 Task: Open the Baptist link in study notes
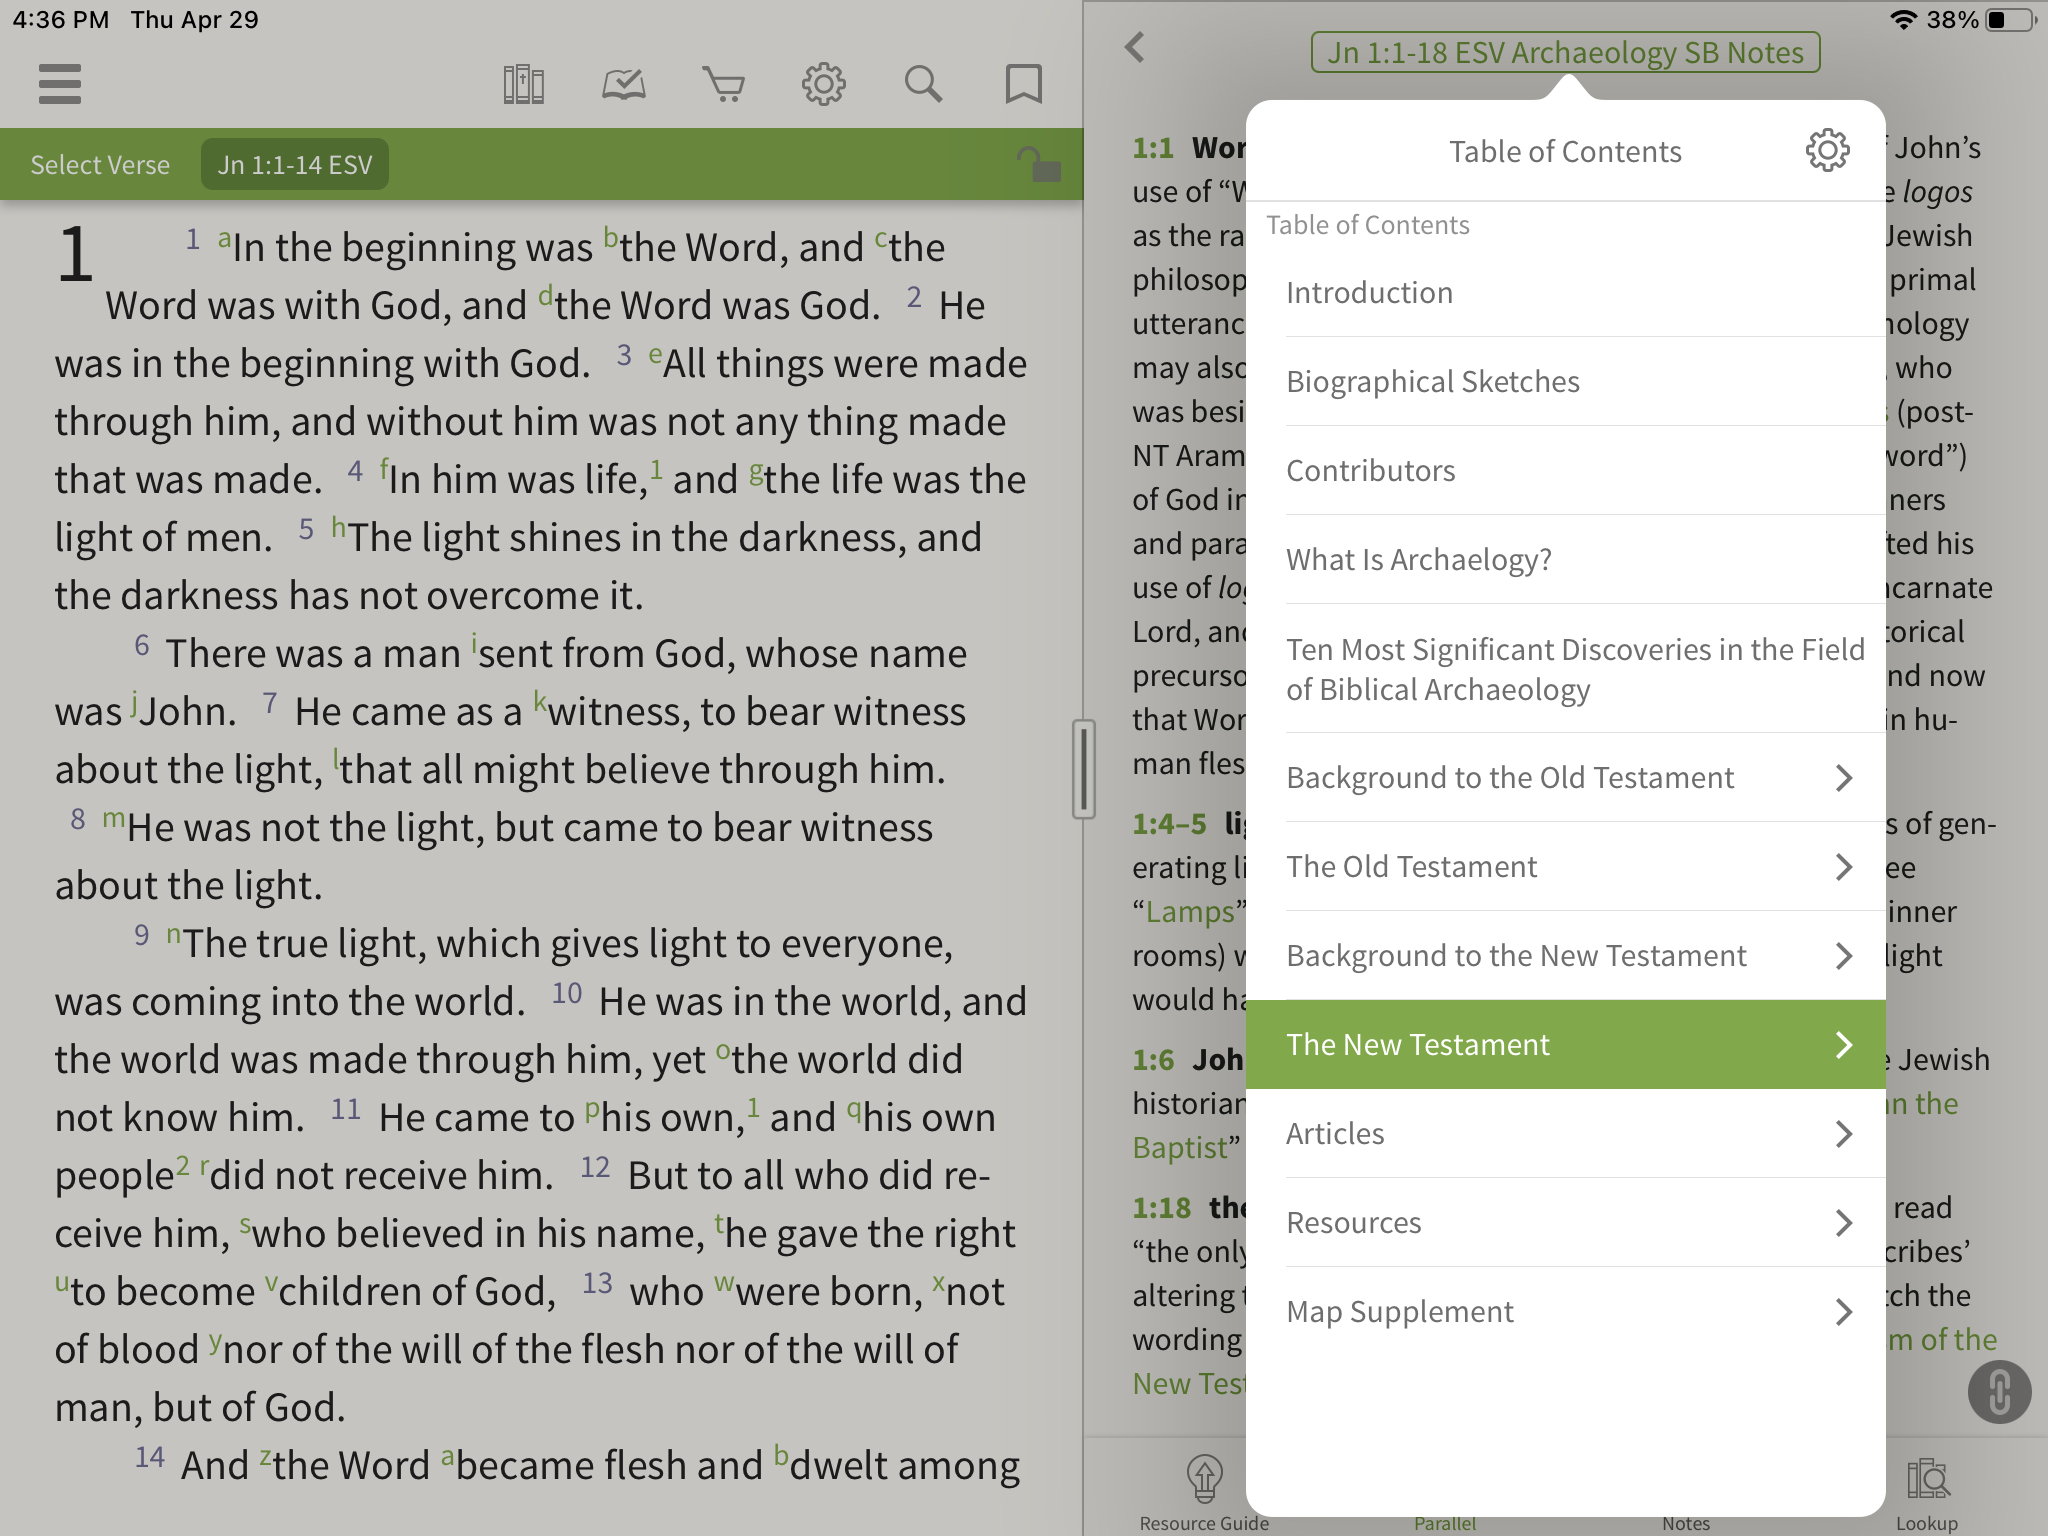[1180, 1147]
